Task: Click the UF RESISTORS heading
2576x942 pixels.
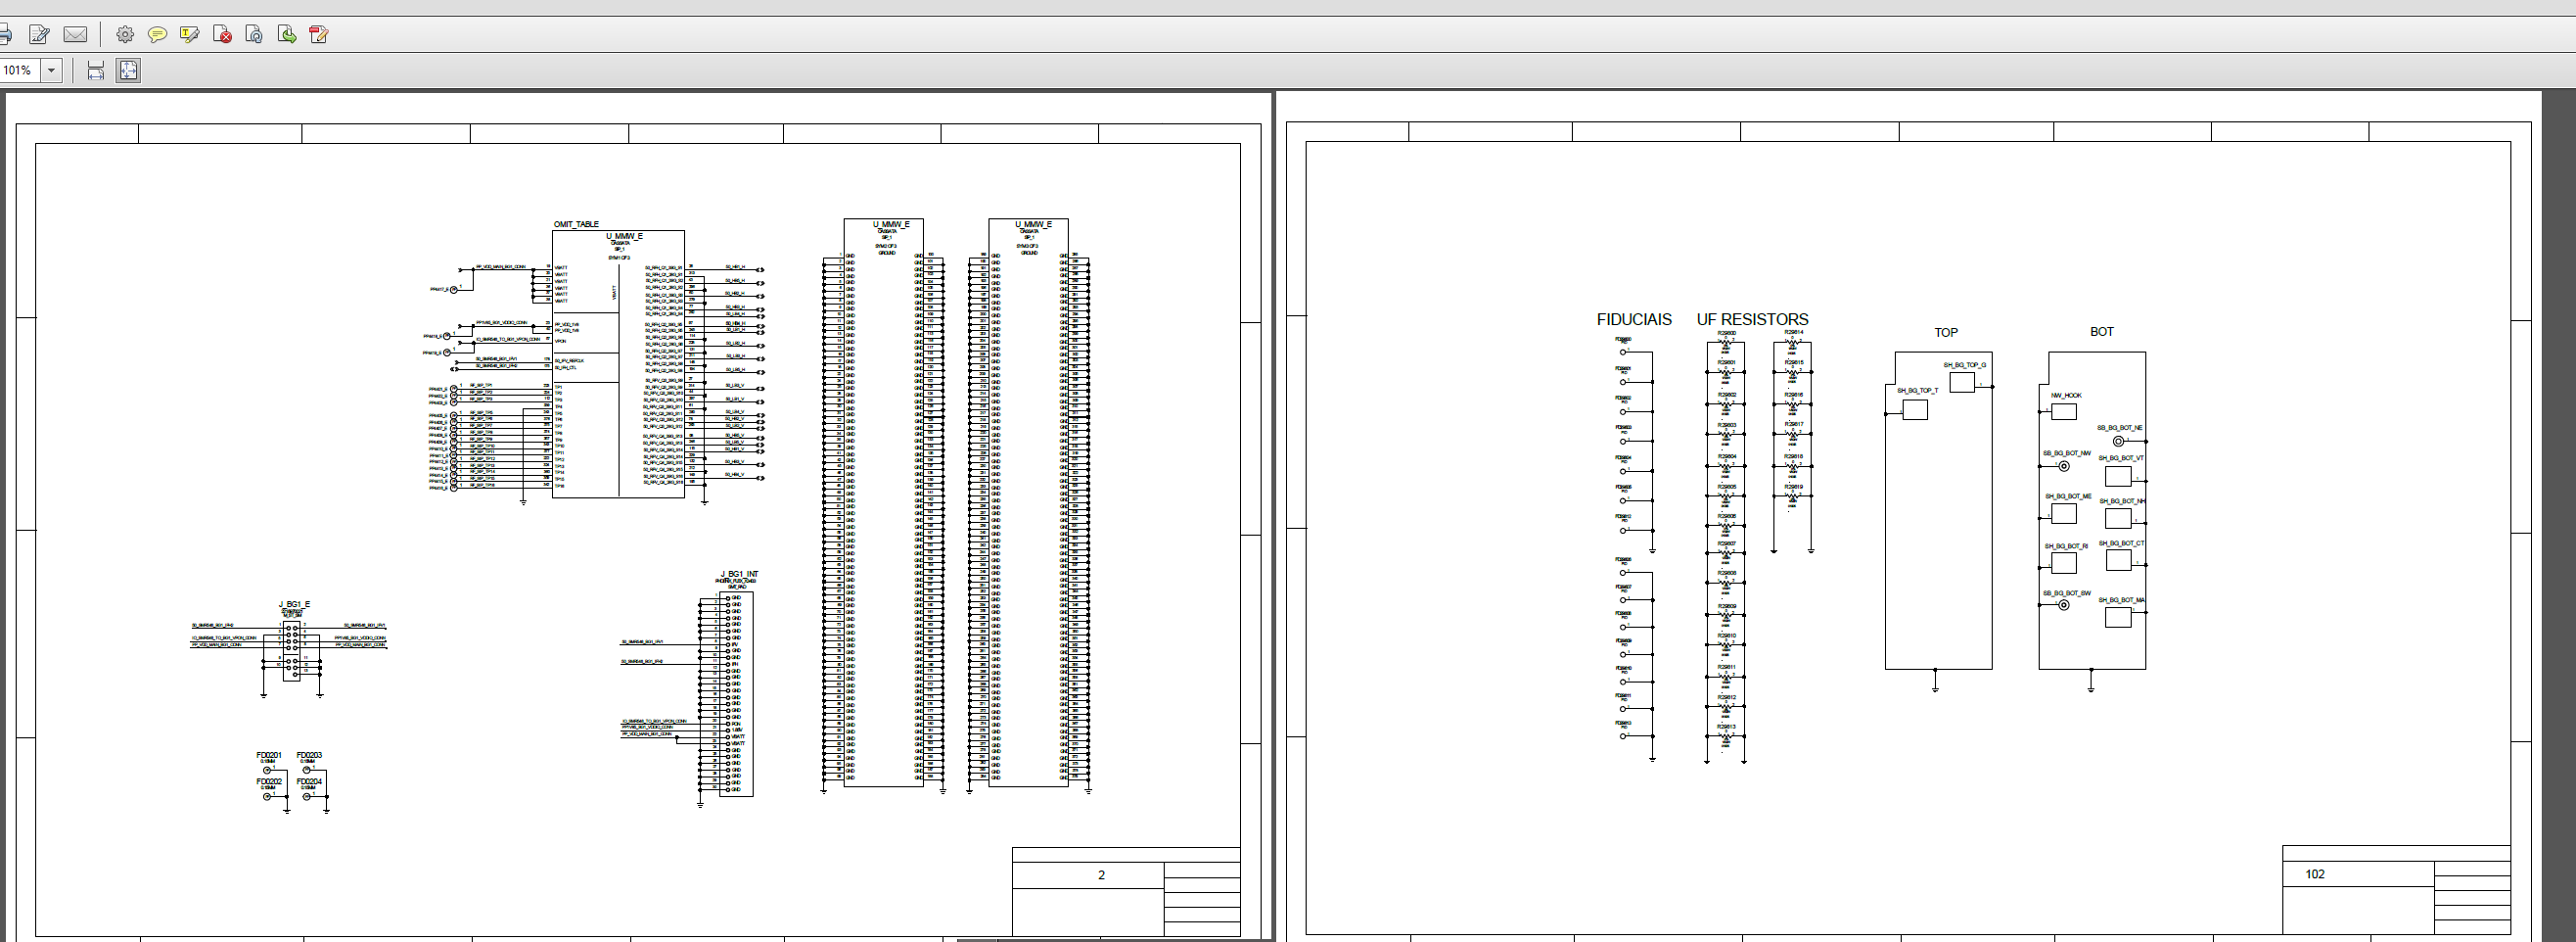Action: [x=1752, y=320]
